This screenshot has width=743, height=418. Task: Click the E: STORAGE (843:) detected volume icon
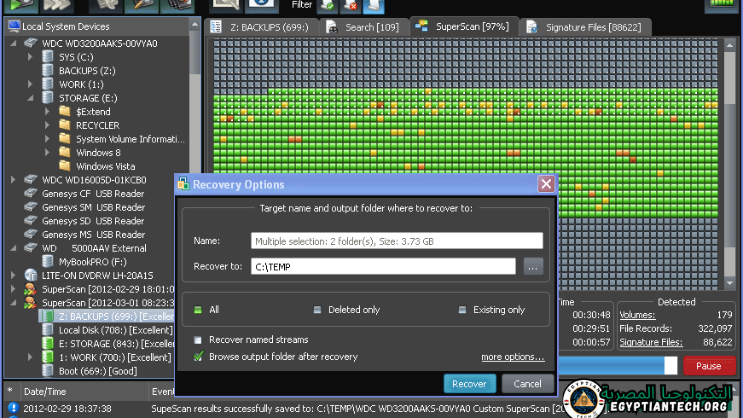pos(47,343)
